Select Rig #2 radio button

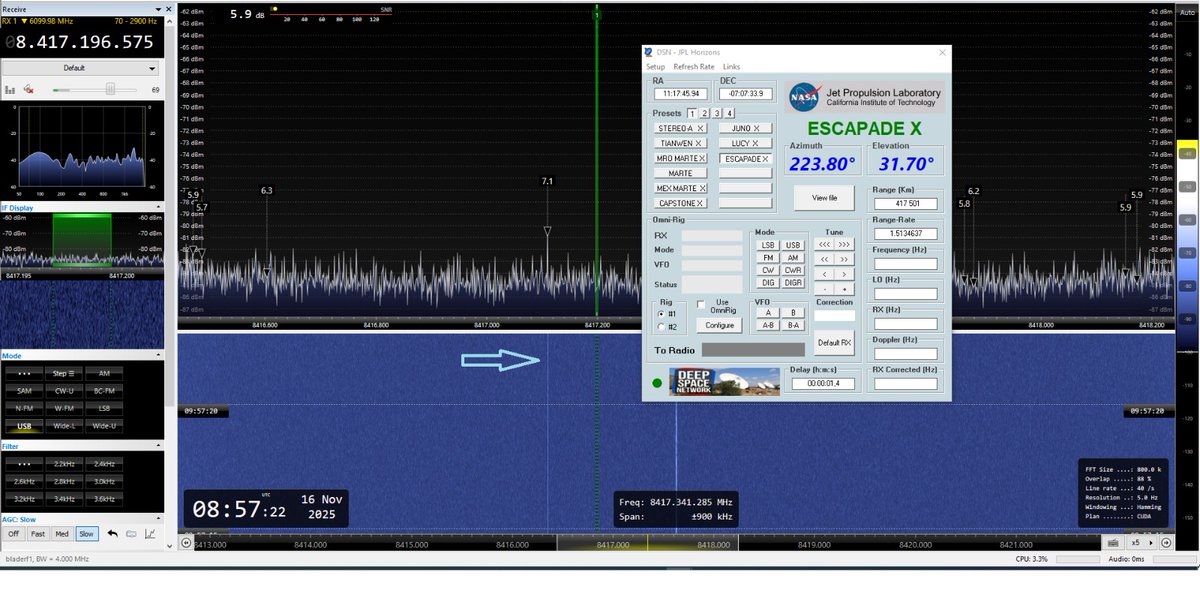(x=660, y=327)
